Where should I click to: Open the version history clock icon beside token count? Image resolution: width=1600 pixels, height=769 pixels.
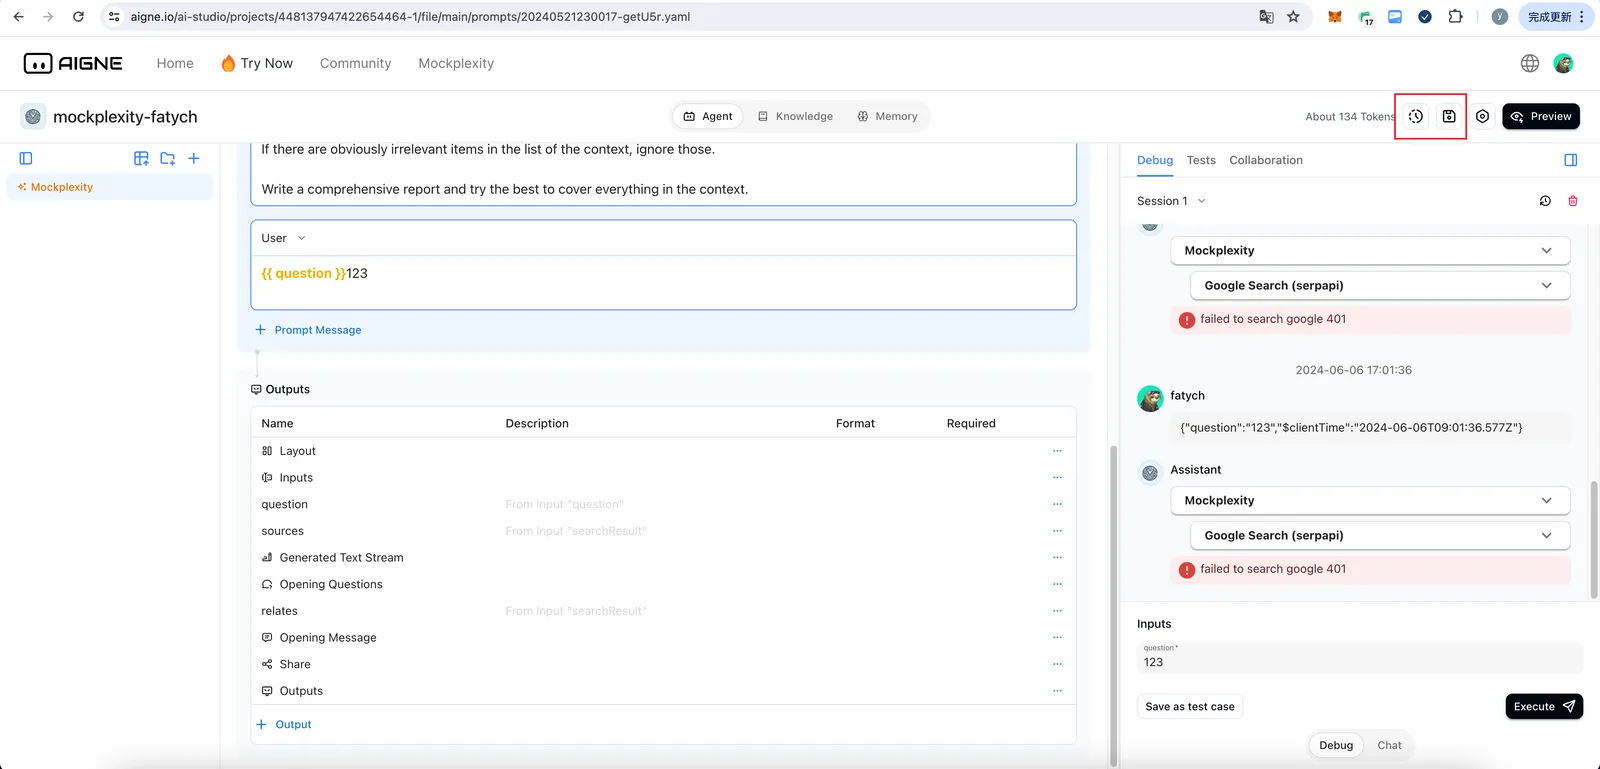point(1416,116)
